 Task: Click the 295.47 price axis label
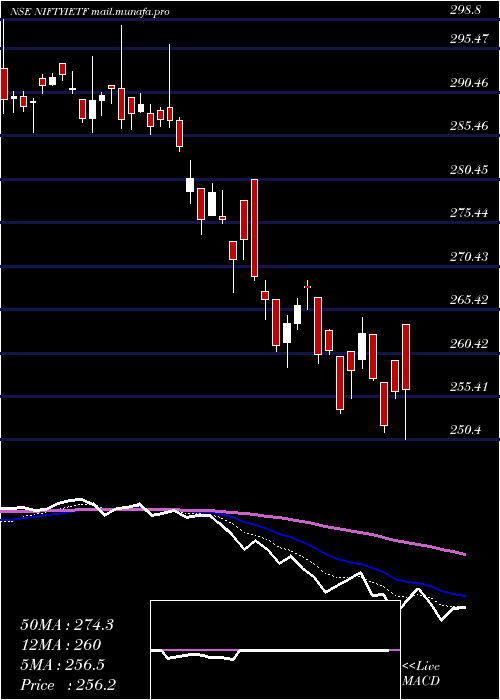(x=468, y=39)
